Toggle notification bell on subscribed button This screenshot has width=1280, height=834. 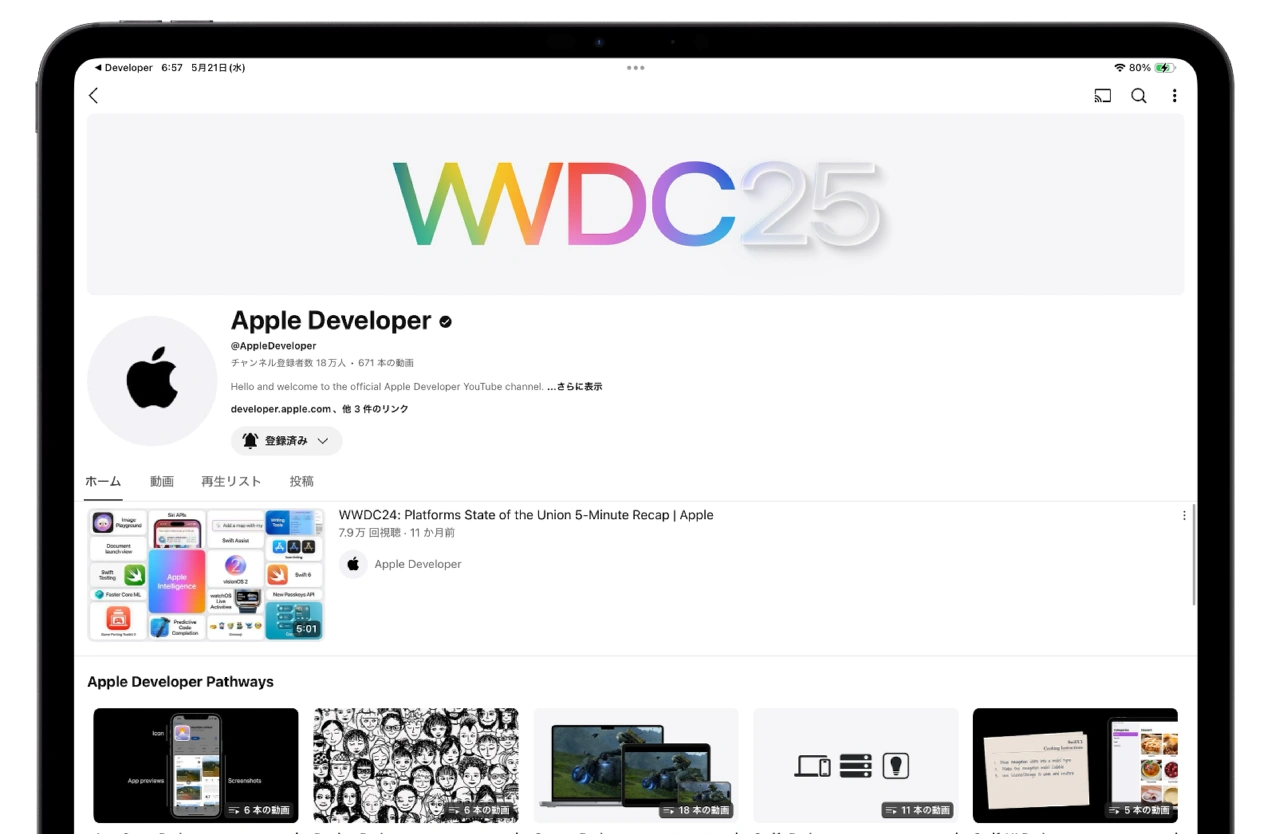pos(250,441)
